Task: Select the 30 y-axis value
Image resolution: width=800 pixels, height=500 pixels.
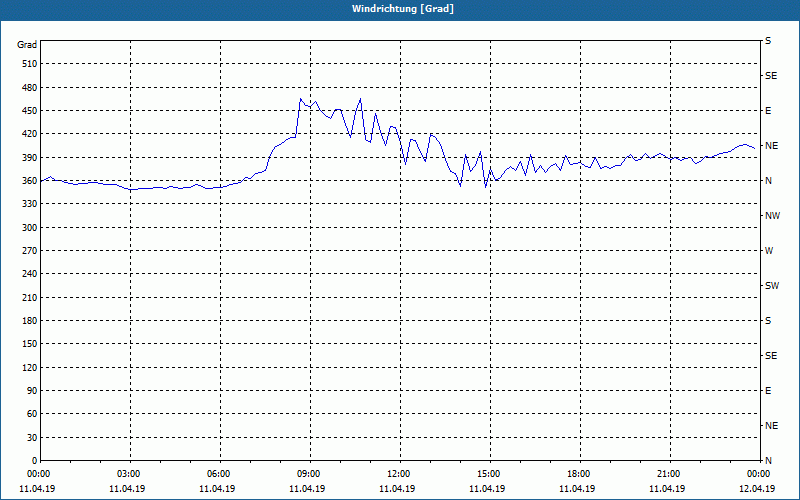Action: (32, 437)
